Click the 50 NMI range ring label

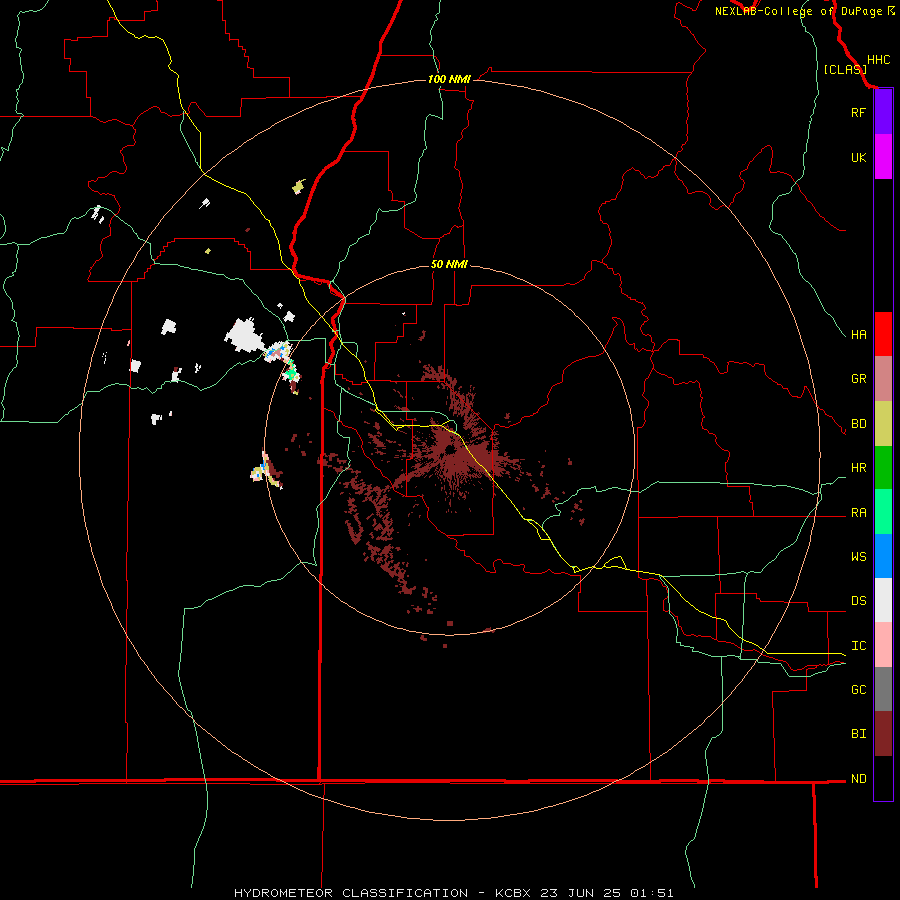pyautogui.click(x=449, y=265)
